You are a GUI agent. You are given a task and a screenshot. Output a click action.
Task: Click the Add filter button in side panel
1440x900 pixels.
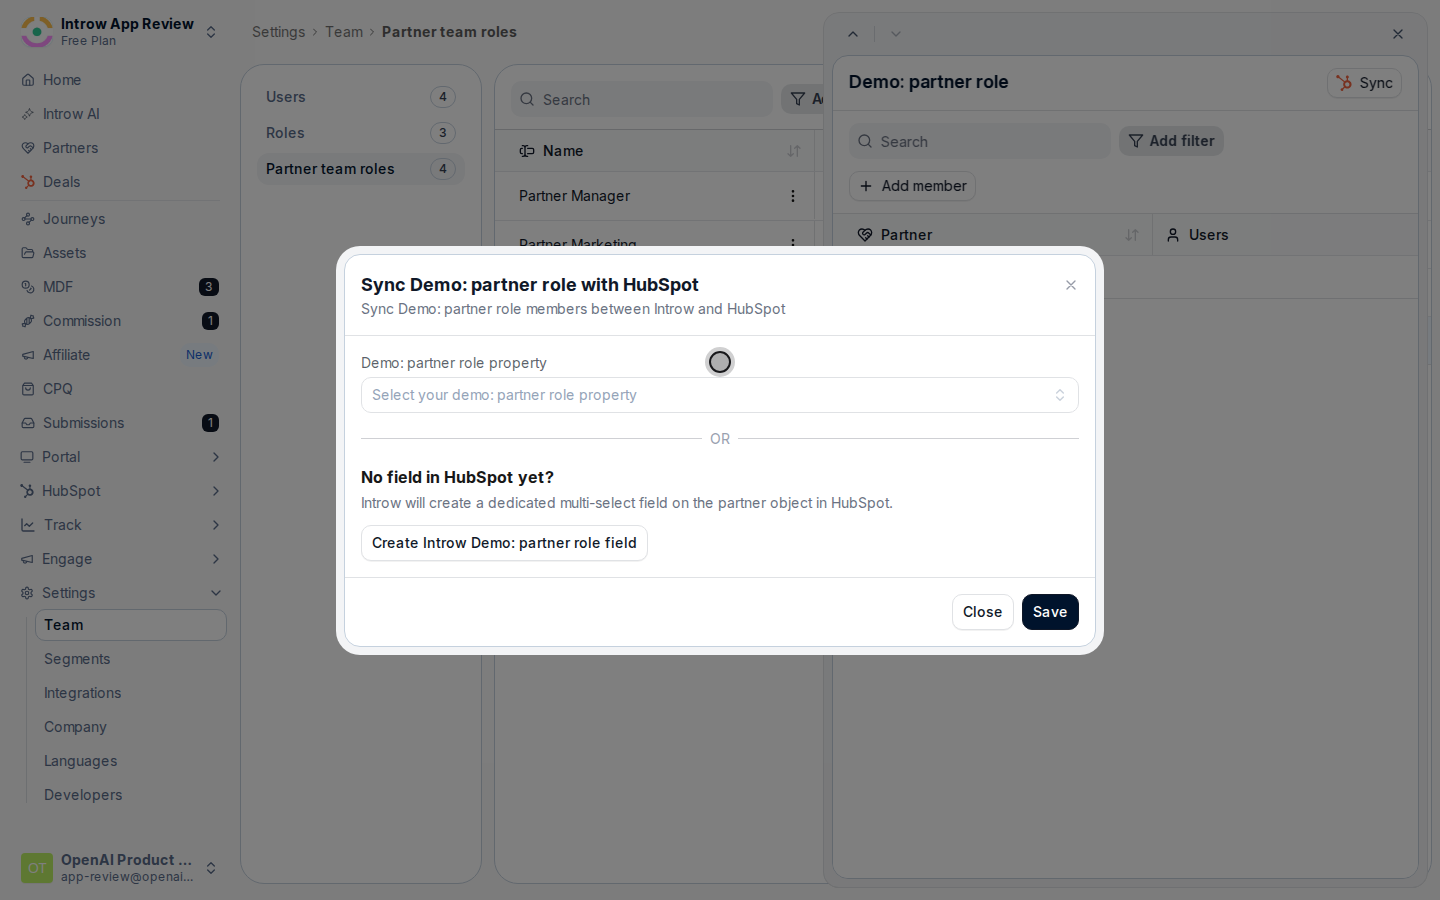point(1171,141)
